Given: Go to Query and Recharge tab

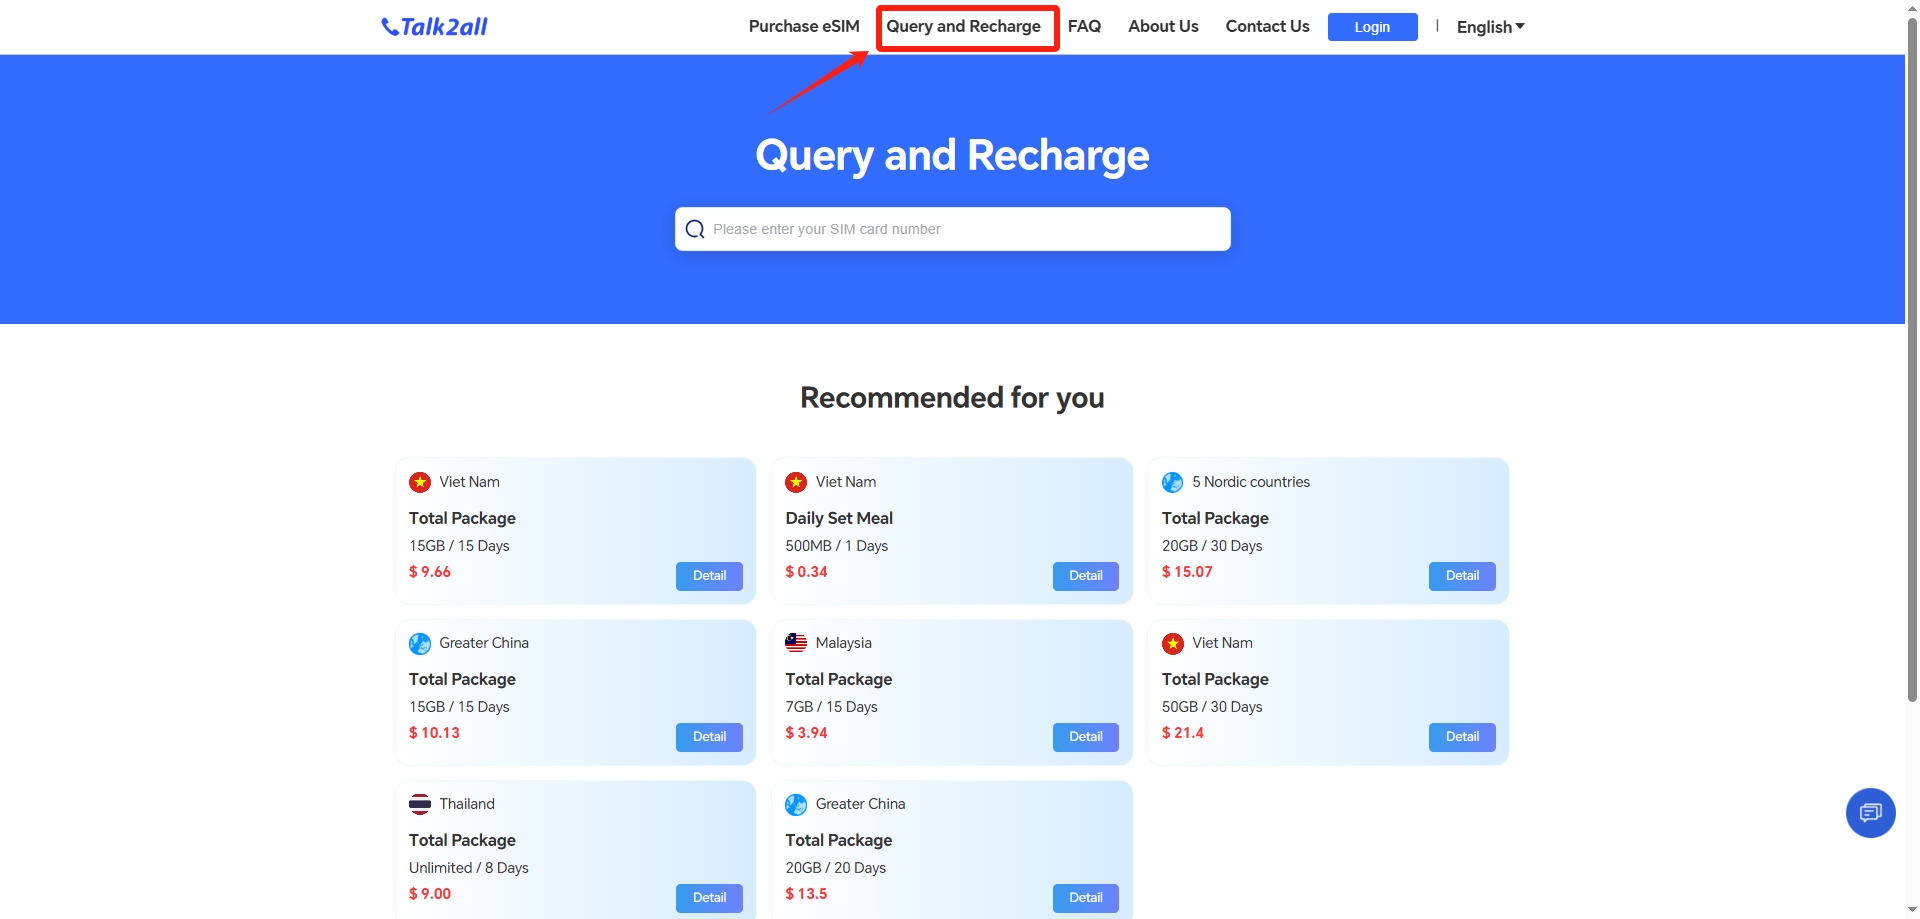Looking at the screenshot, I should point(963,27).
